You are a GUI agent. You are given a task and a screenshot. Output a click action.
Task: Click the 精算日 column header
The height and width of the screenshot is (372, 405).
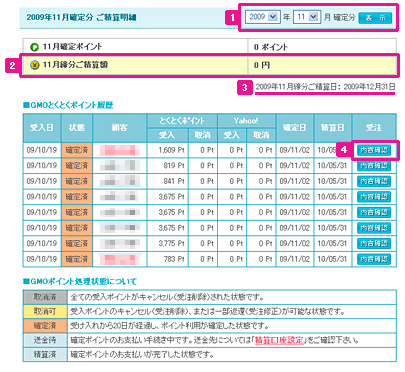tap(333, 128)
